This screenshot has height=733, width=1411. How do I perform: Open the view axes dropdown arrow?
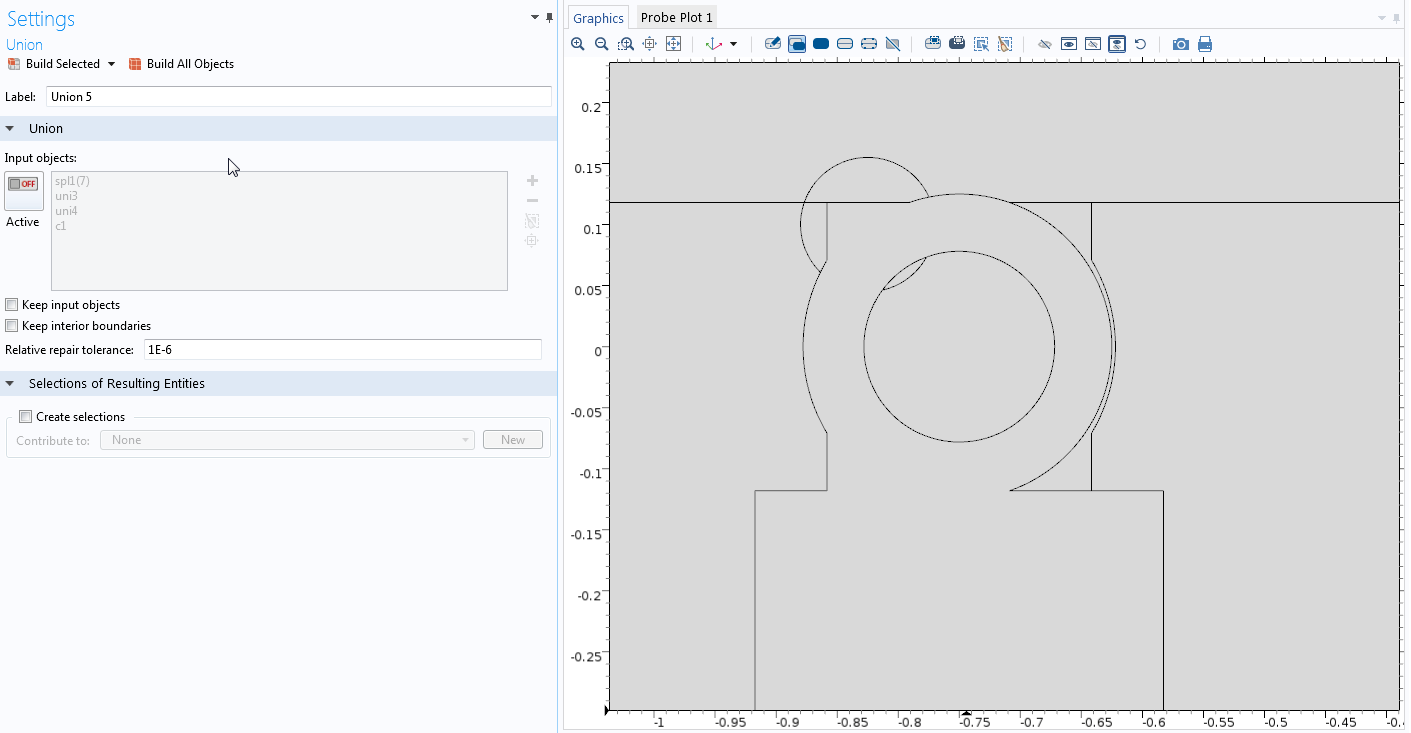pos(733,44)
